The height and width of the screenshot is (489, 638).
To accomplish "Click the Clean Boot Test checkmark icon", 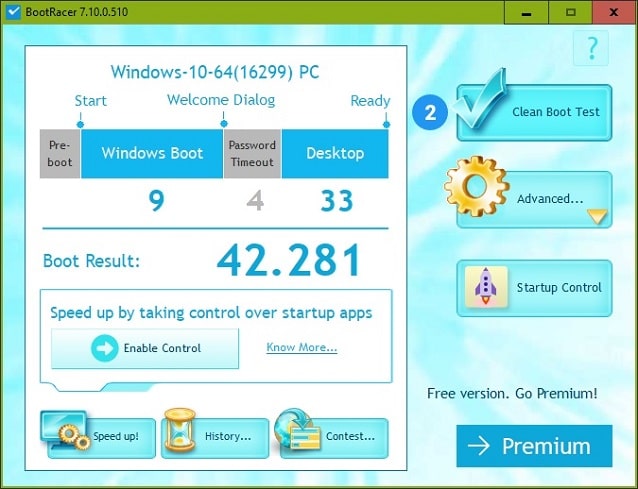I will (480, 99).
